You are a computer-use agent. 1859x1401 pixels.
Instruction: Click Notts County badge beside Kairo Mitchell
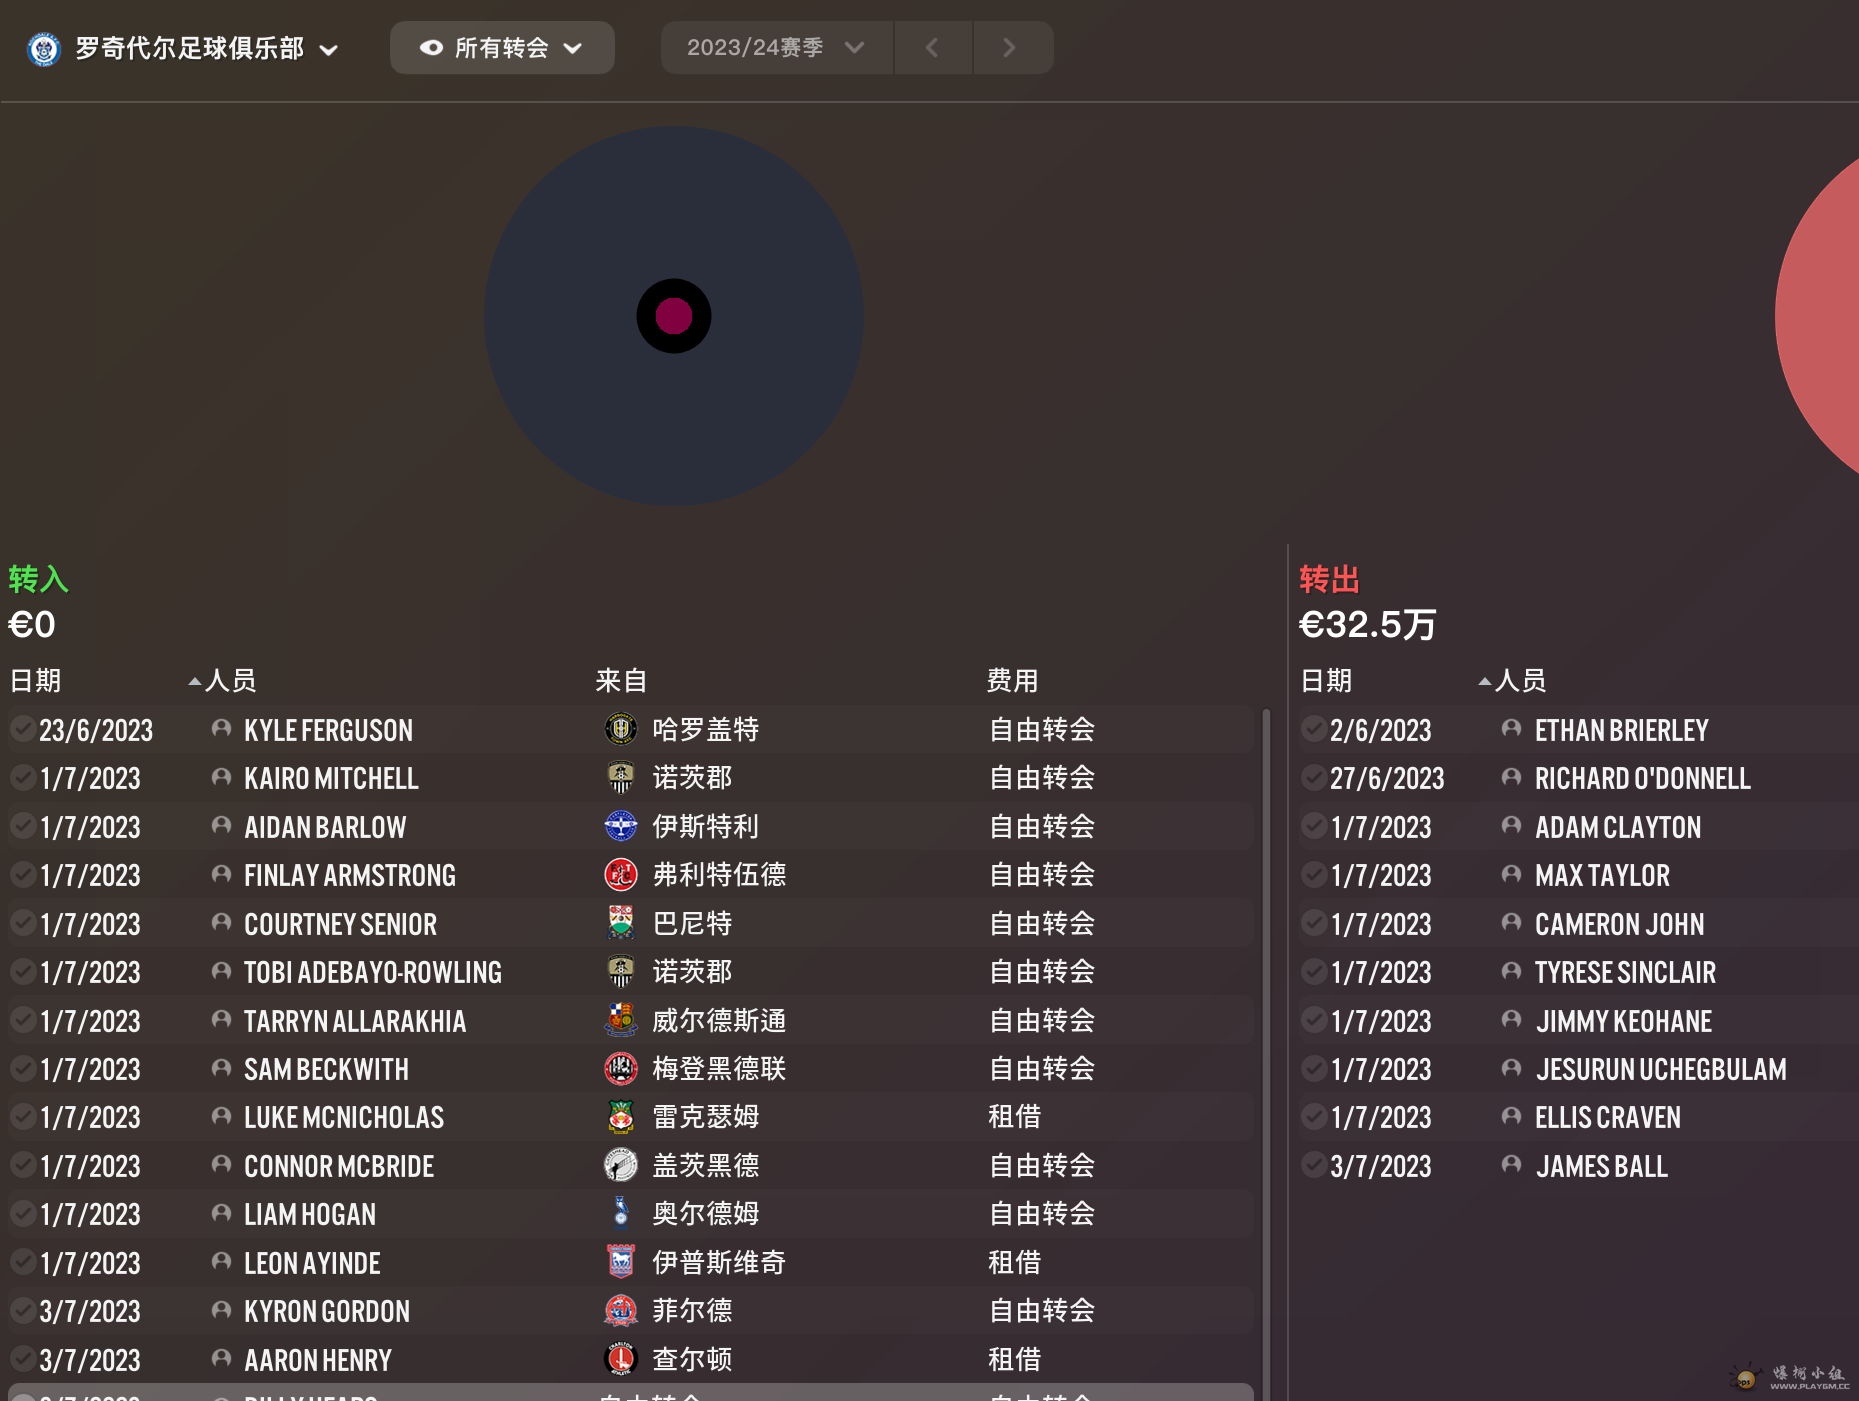click(x=621, y=777)
